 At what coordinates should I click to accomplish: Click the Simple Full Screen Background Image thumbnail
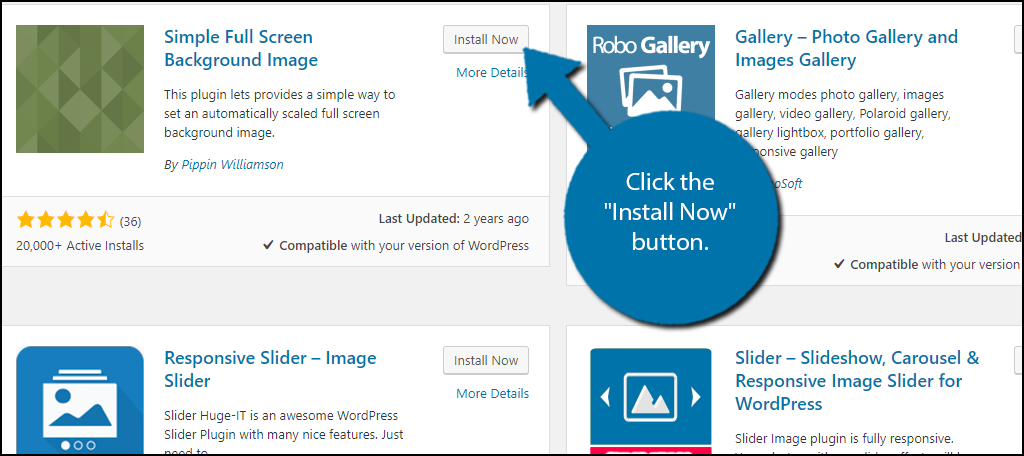pyautogui.click(x=80, y=89)
